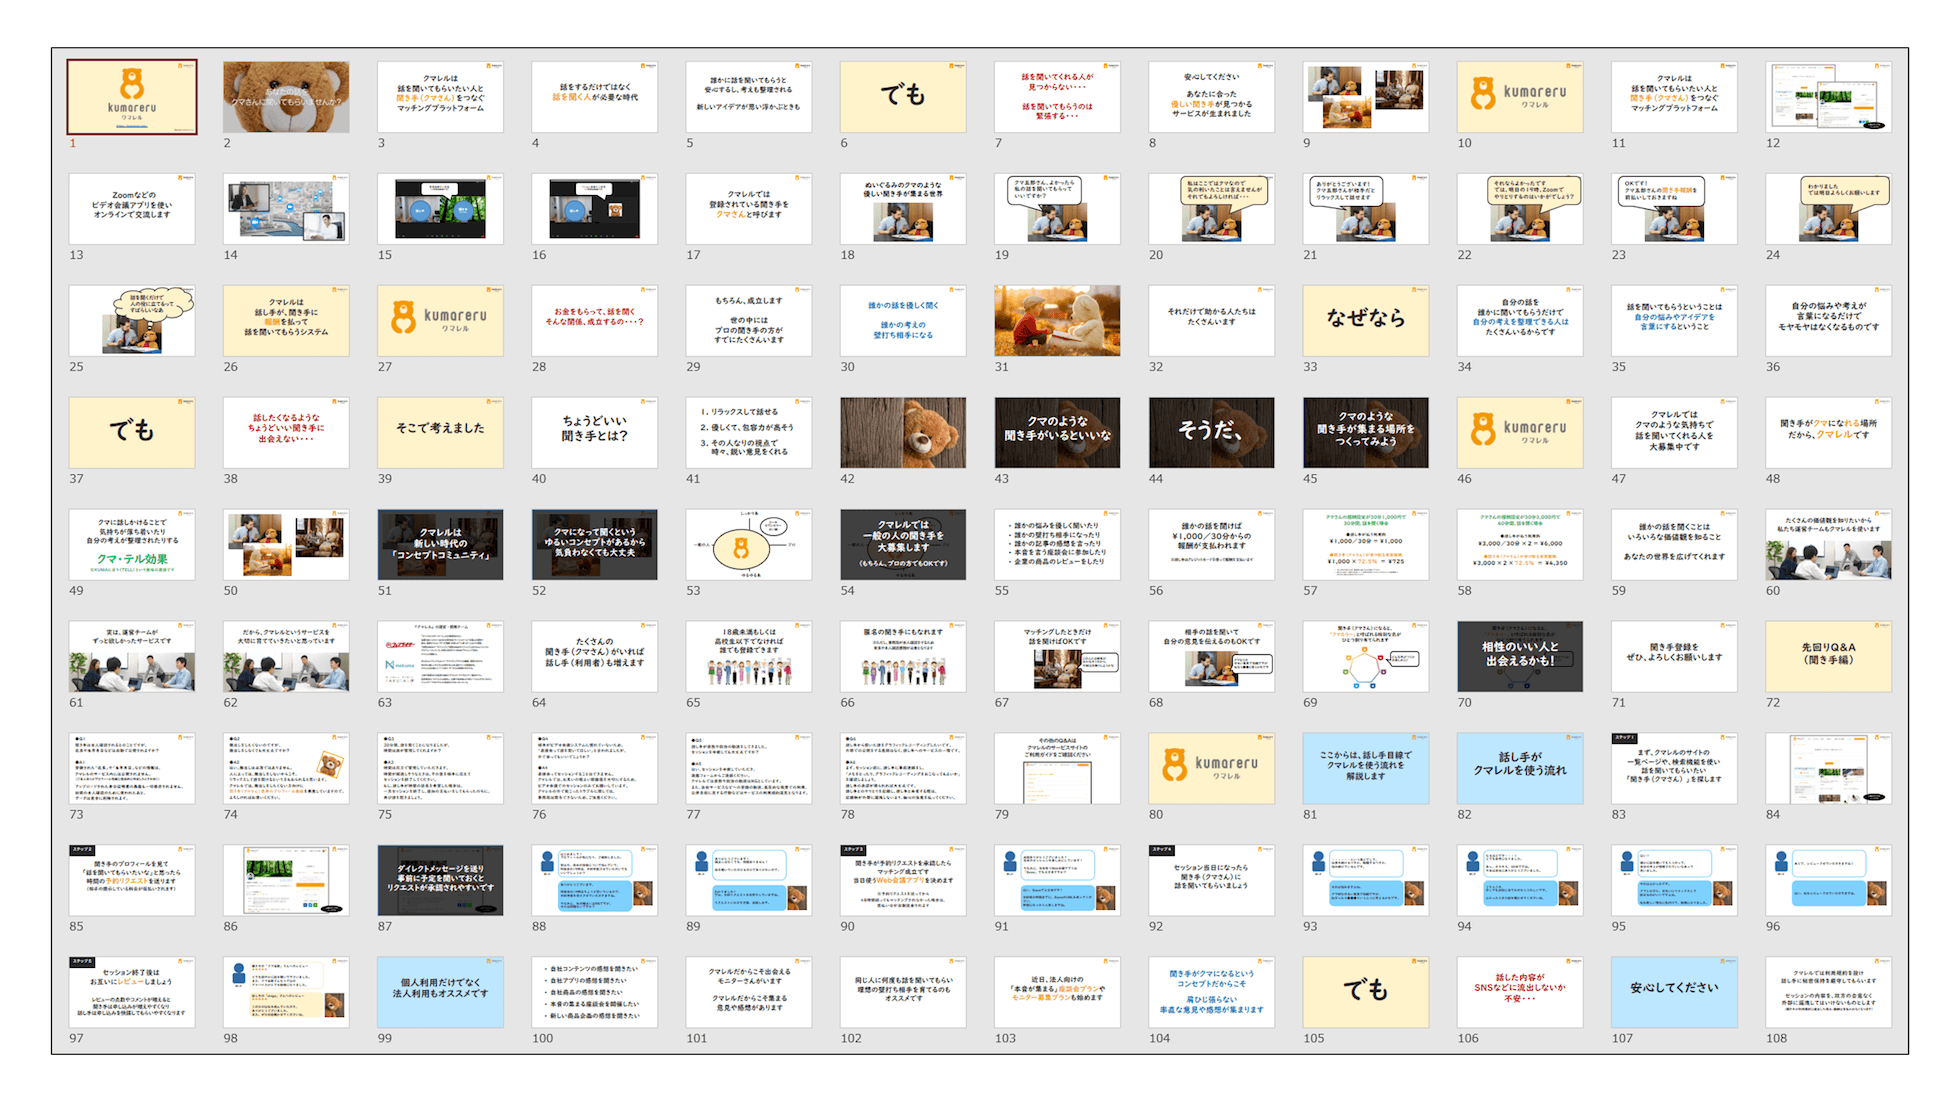1960x1102 pixels.
Task: Select slide 84 website screenshot thumbnail
Action: click(x=1829, y=769)
